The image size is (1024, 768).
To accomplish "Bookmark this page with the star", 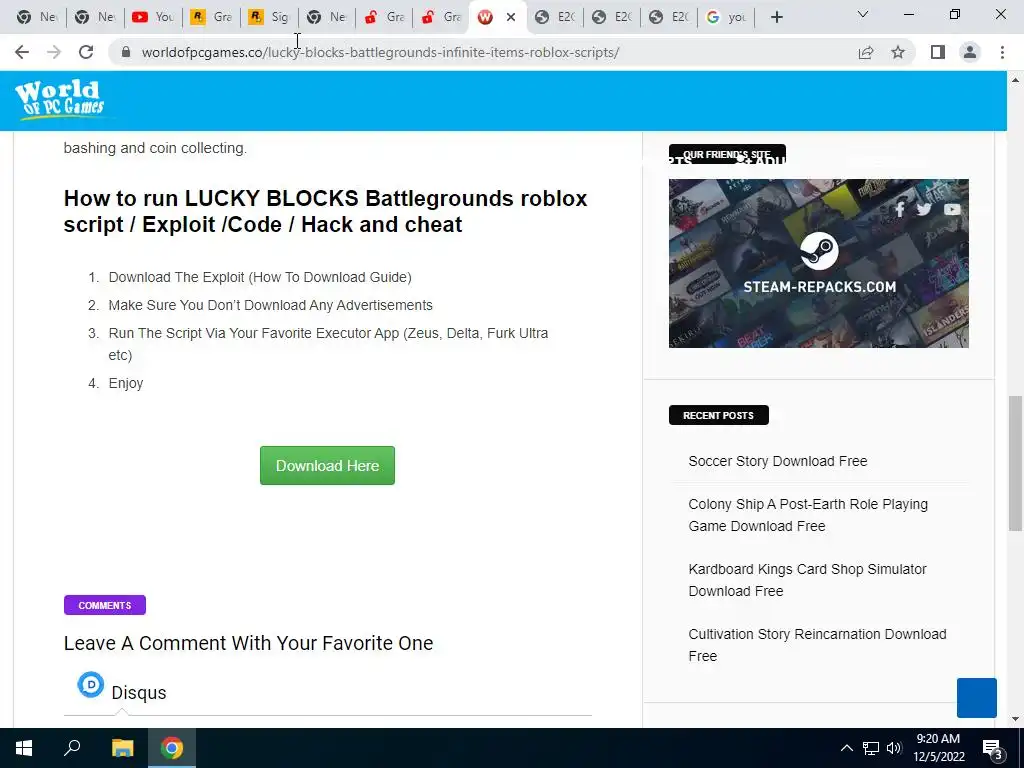I will click(x=898, y=52).
